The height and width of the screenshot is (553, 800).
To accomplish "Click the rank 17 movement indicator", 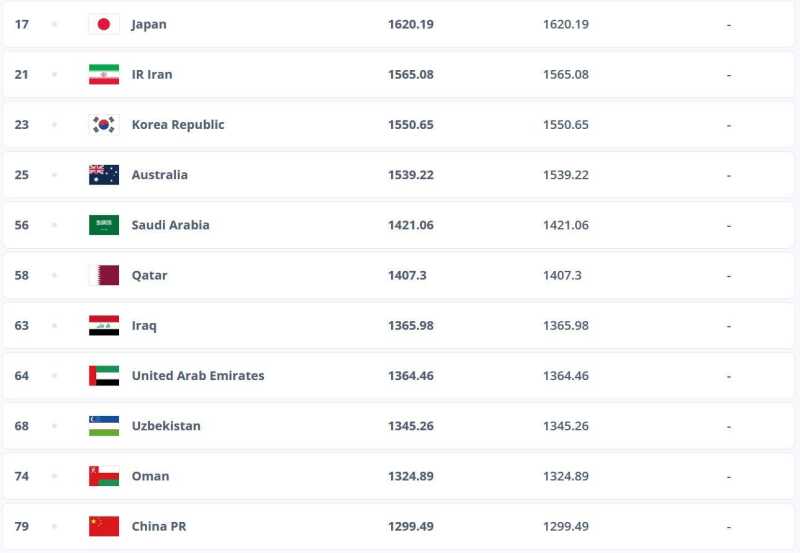I will tap(54, 24).
